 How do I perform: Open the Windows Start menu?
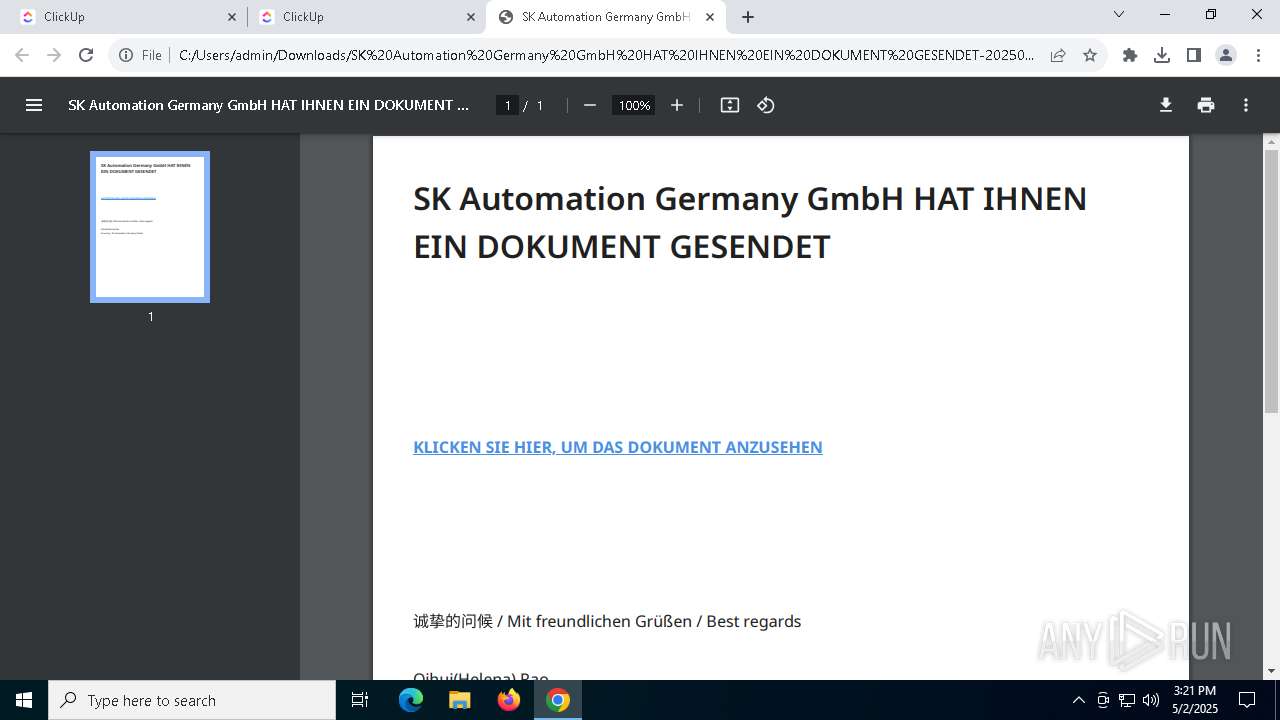(24, 700)
